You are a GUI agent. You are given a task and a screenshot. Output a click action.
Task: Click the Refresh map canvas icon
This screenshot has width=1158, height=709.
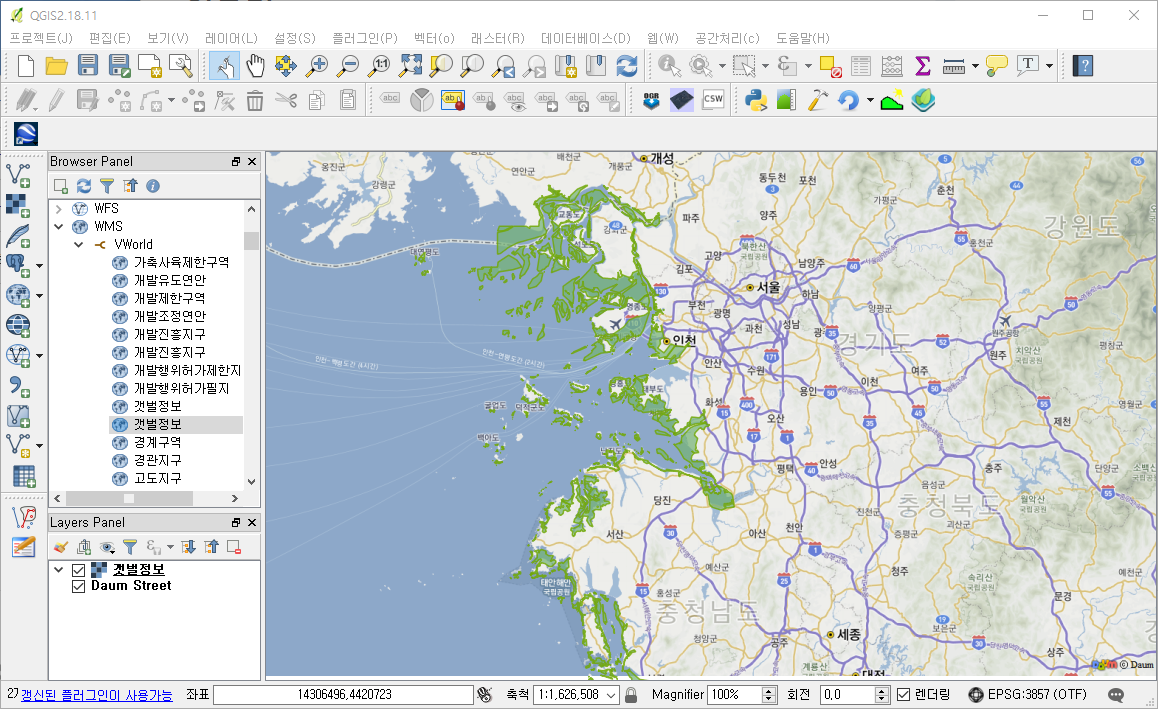click(x=627, y=66)
